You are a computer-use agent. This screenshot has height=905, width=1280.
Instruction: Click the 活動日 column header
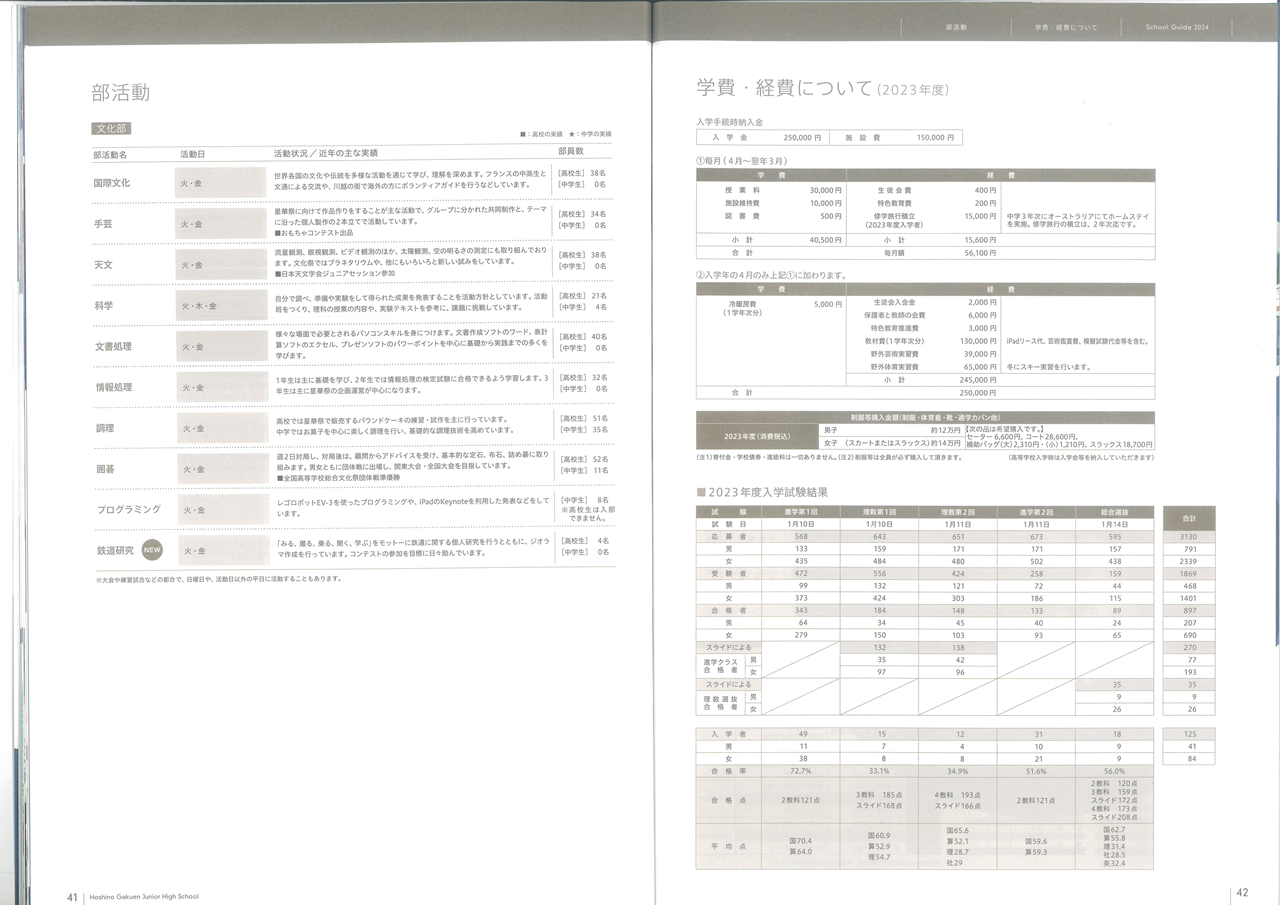[193, 154]
